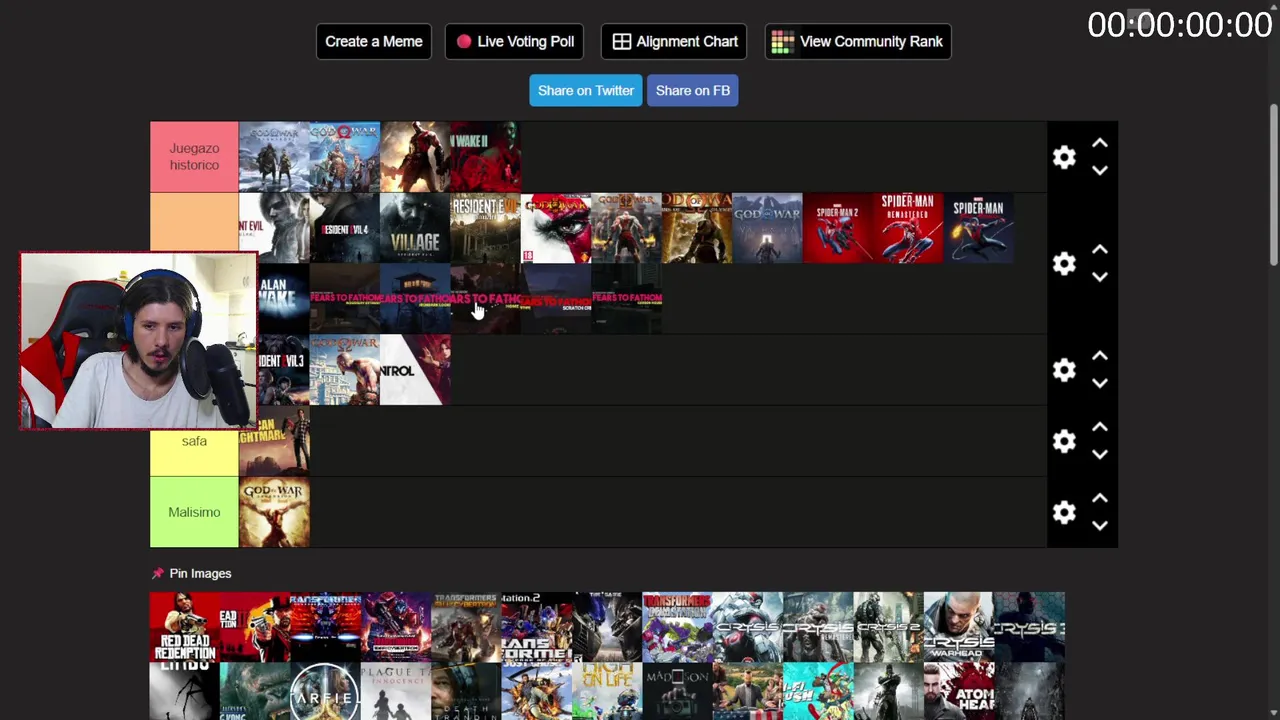Pick the A Plague Tale Innocence cover
Screen dimensions: 1280x720
pos(396,691)
